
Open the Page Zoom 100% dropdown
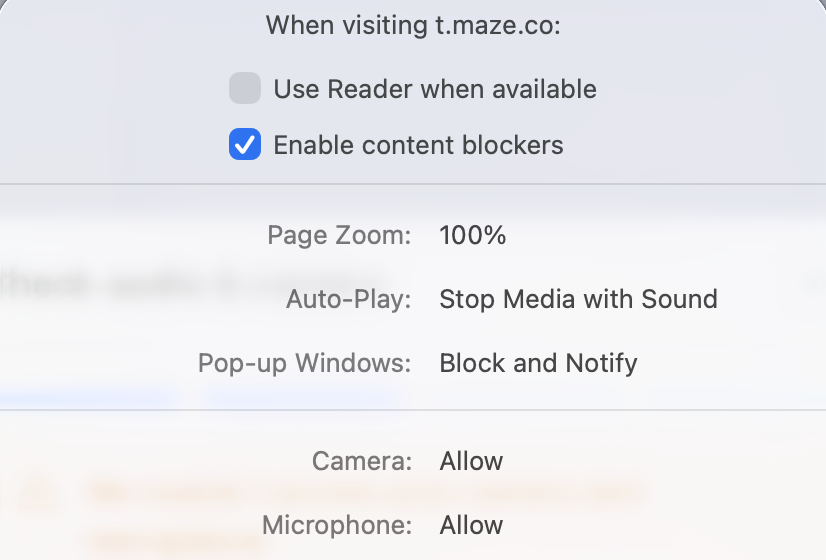pyautogui.click(x=473, y=236)
